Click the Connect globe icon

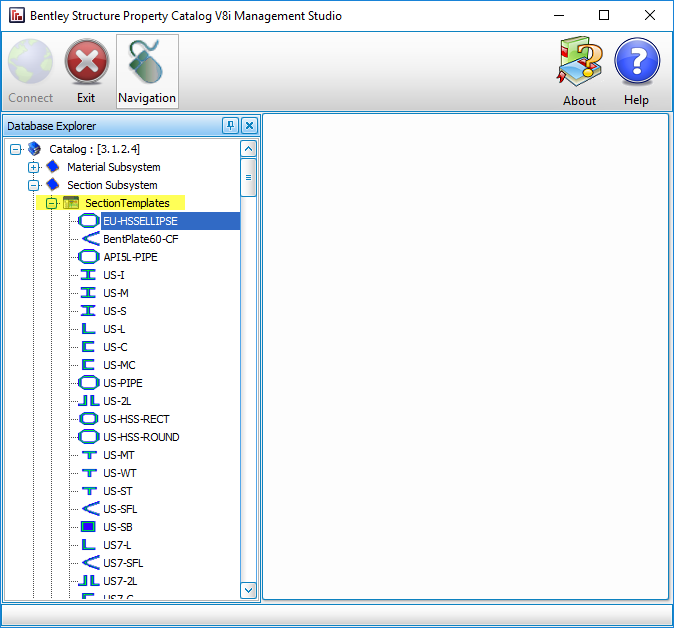point(31,61)
